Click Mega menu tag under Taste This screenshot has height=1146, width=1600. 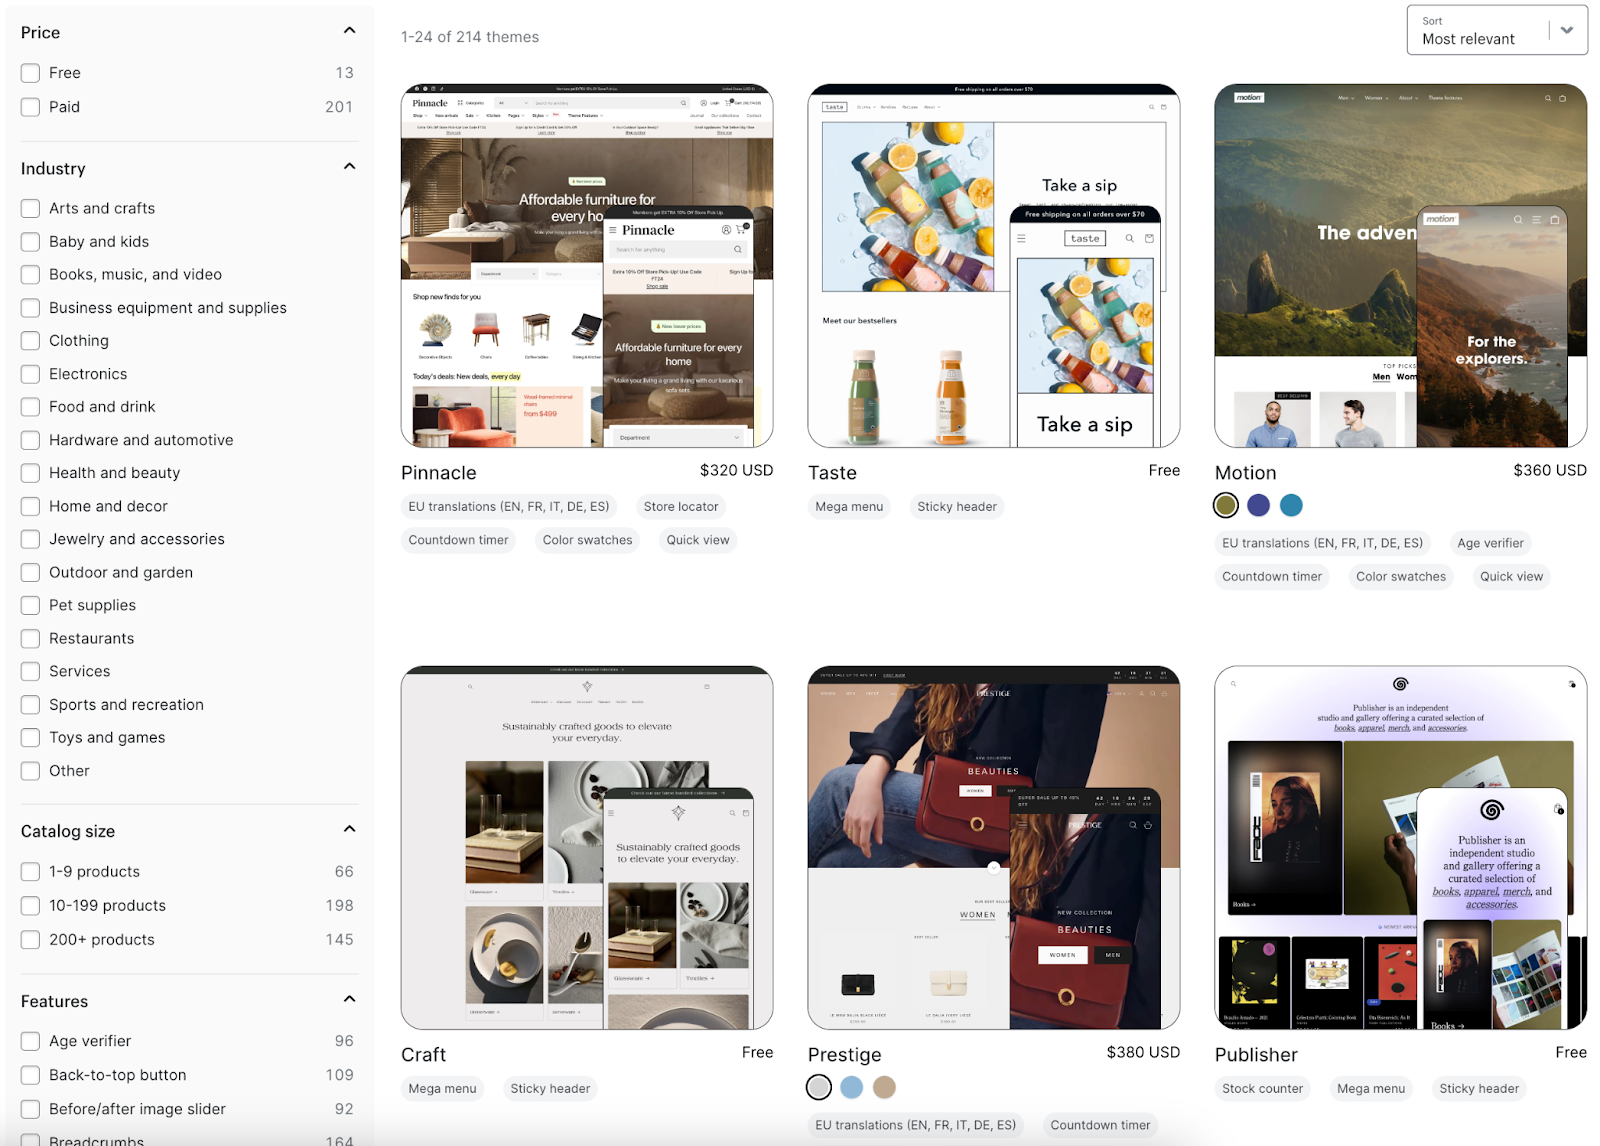[849, 507]
